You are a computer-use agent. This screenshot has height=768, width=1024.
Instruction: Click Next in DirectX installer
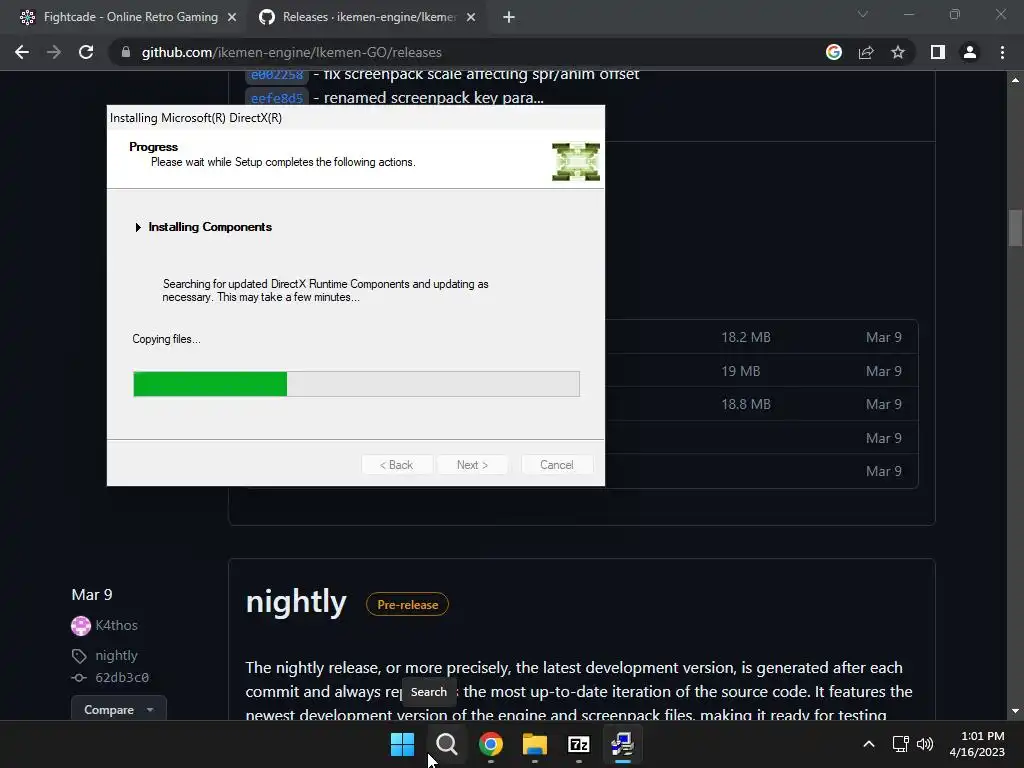pos(472,465)
